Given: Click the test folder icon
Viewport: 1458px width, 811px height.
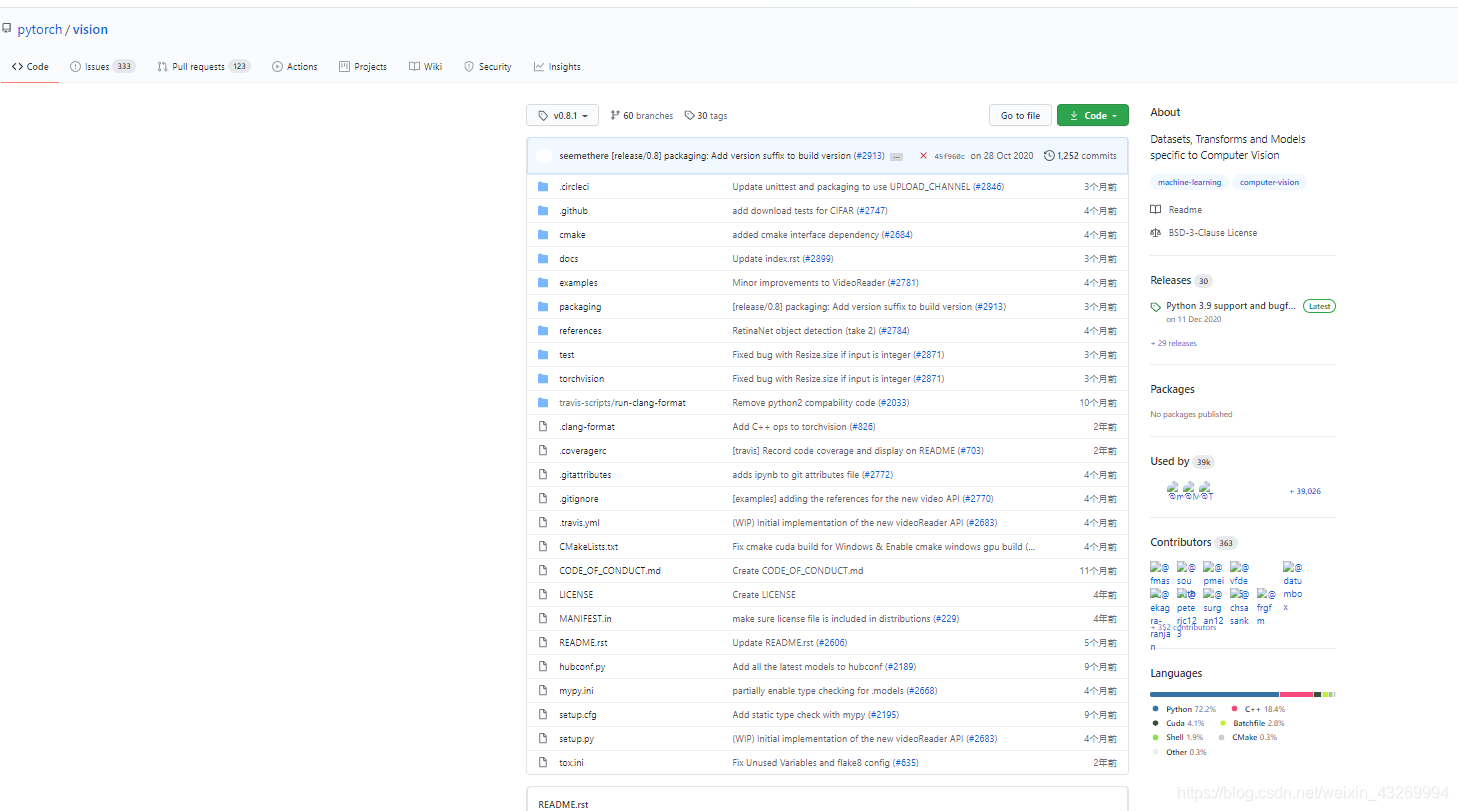Looking at the screenshot, I should (543, 355).
